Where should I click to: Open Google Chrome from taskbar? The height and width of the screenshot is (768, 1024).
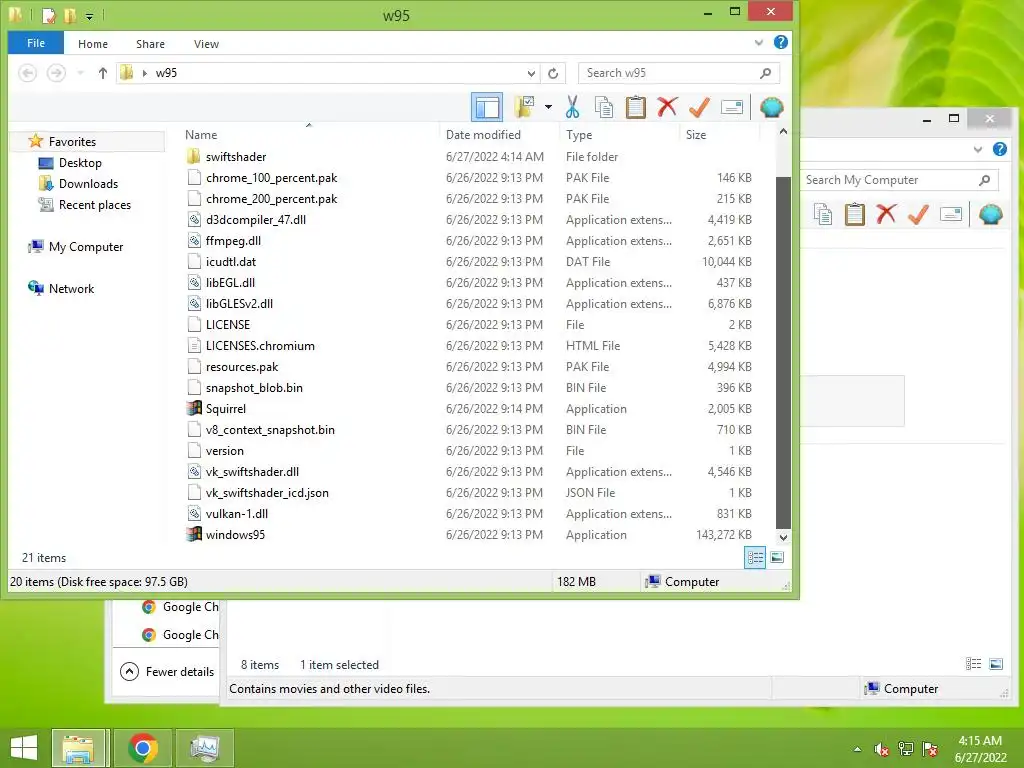[142, 747]
